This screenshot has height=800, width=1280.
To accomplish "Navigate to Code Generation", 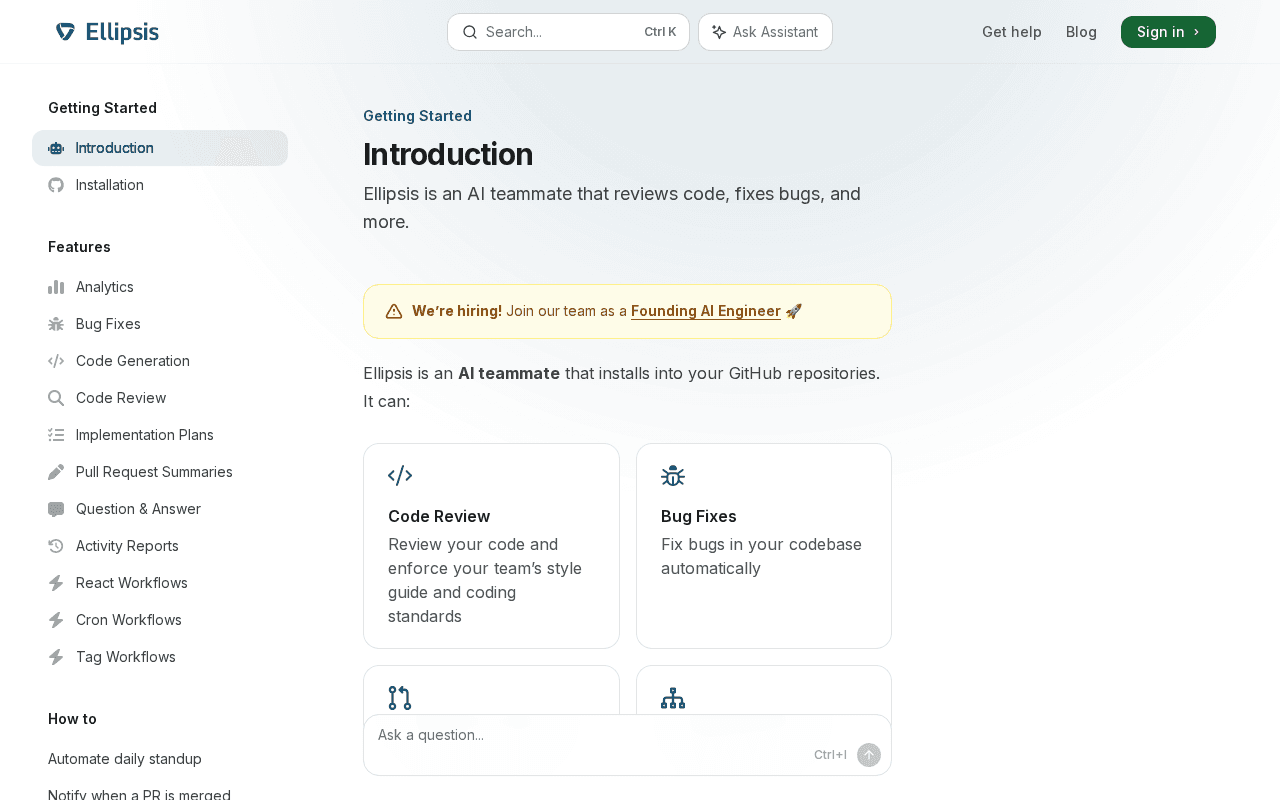I will [160, 361].
